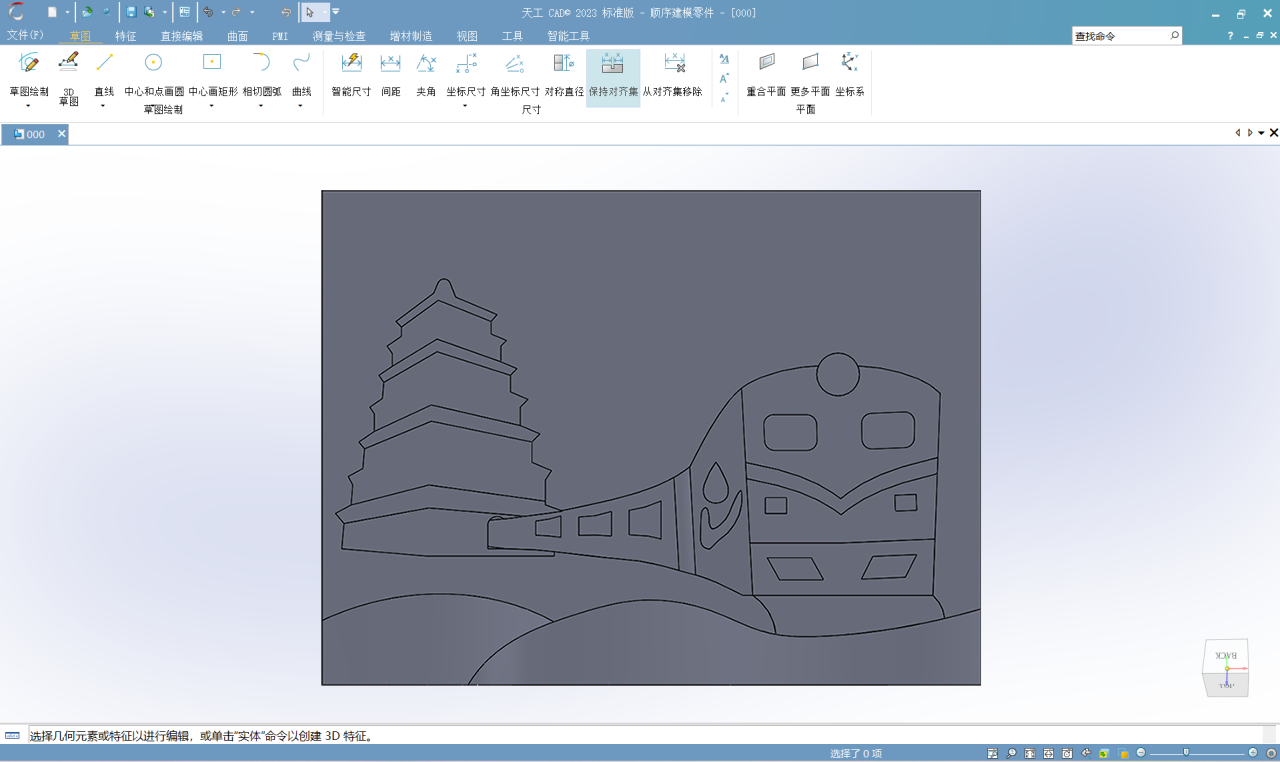
Task: Select the 重合平面 coincident plane tool
Action: (x=766, y=74)
